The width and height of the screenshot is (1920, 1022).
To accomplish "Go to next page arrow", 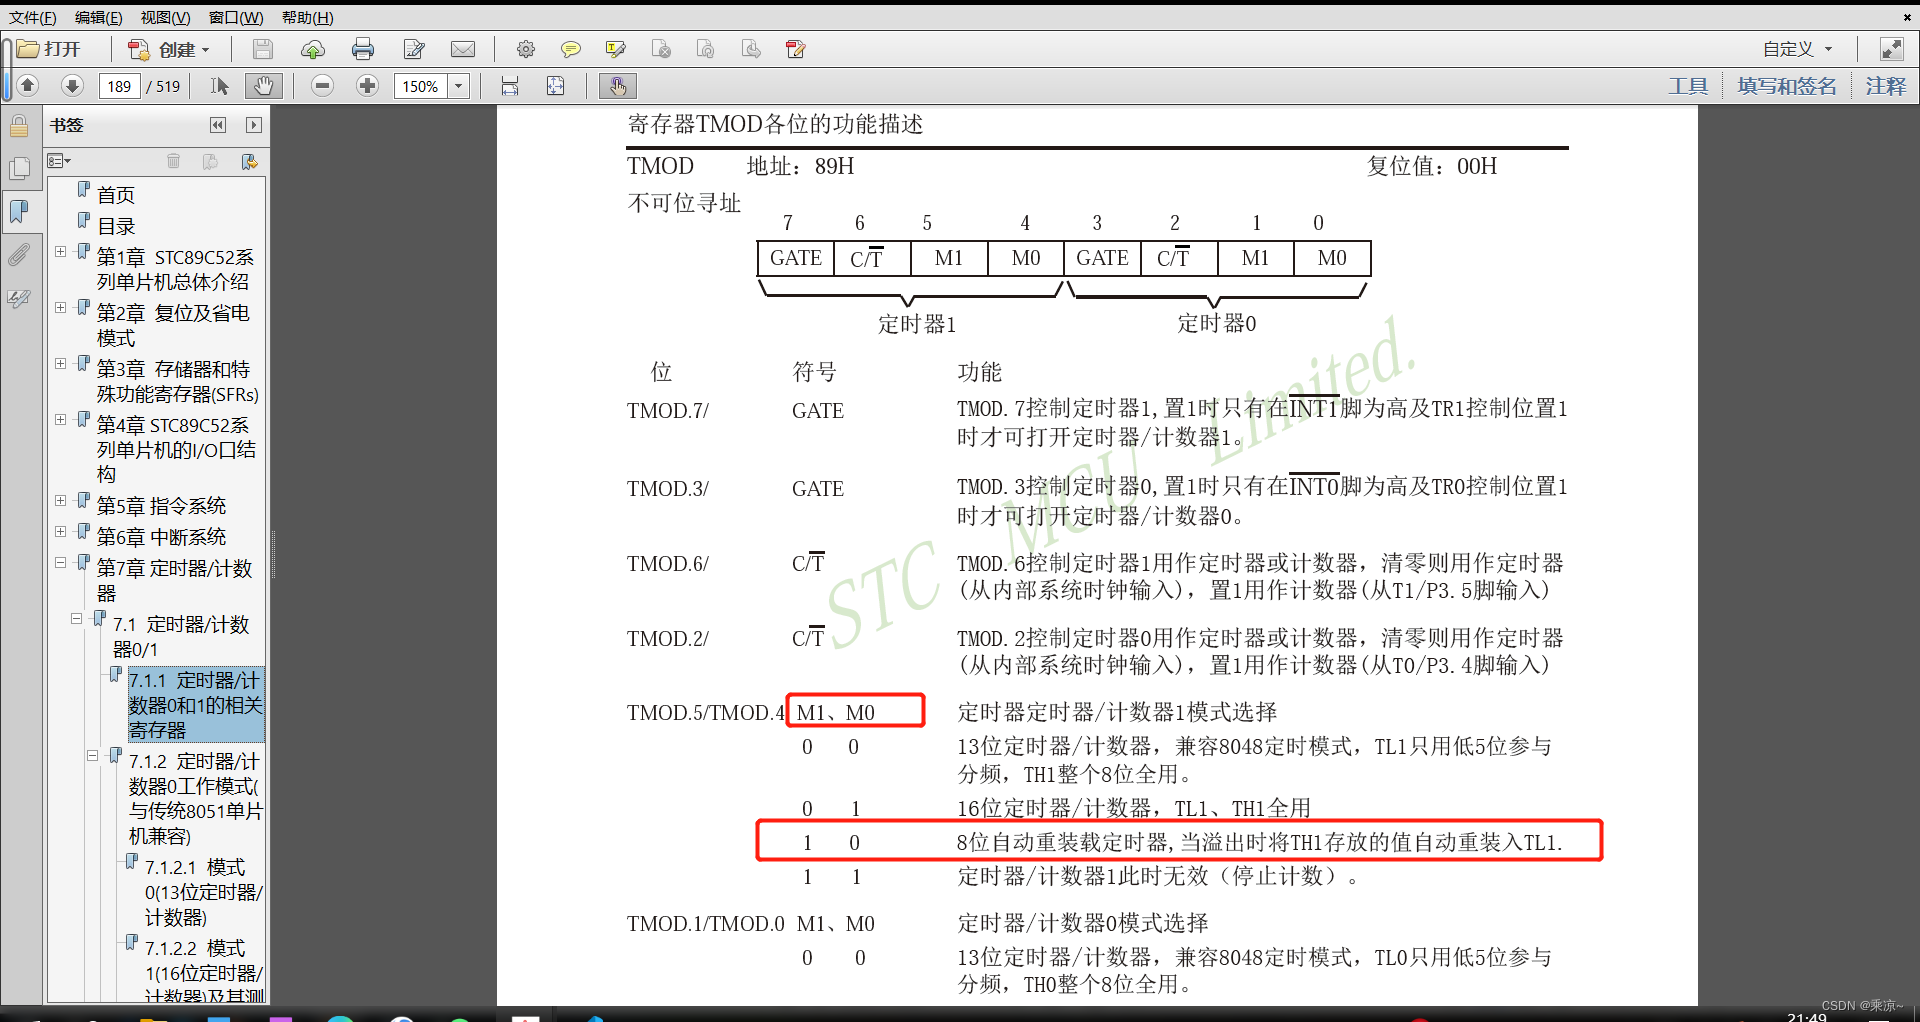I will (72, 86).
